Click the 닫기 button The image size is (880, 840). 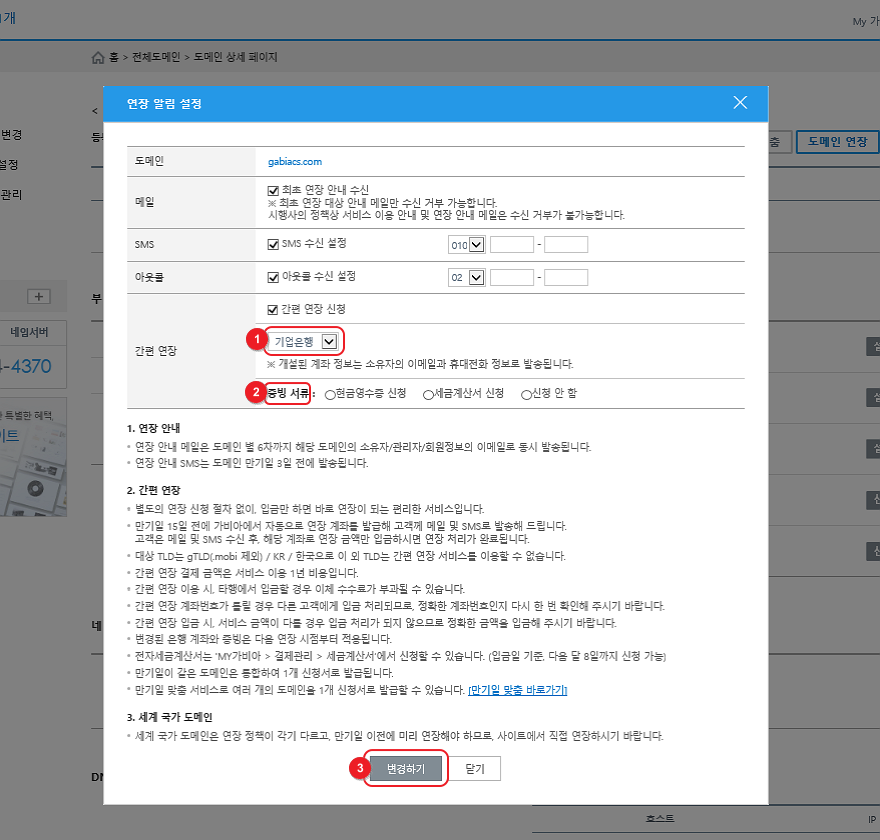[475, 768]
